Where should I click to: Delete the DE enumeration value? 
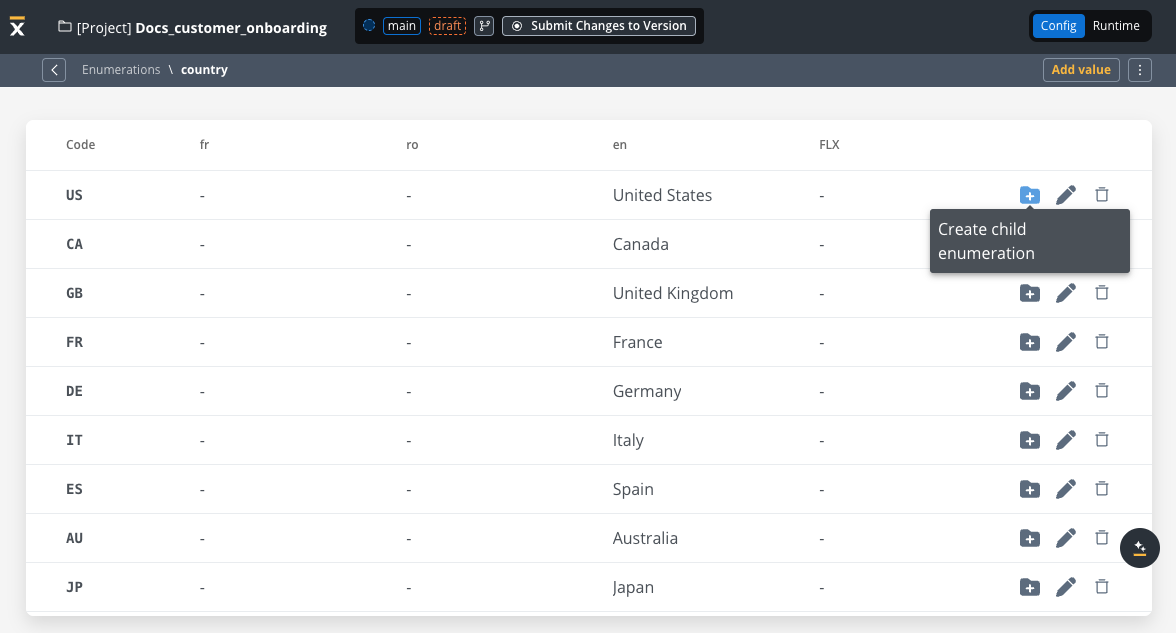click(1102, 391)
